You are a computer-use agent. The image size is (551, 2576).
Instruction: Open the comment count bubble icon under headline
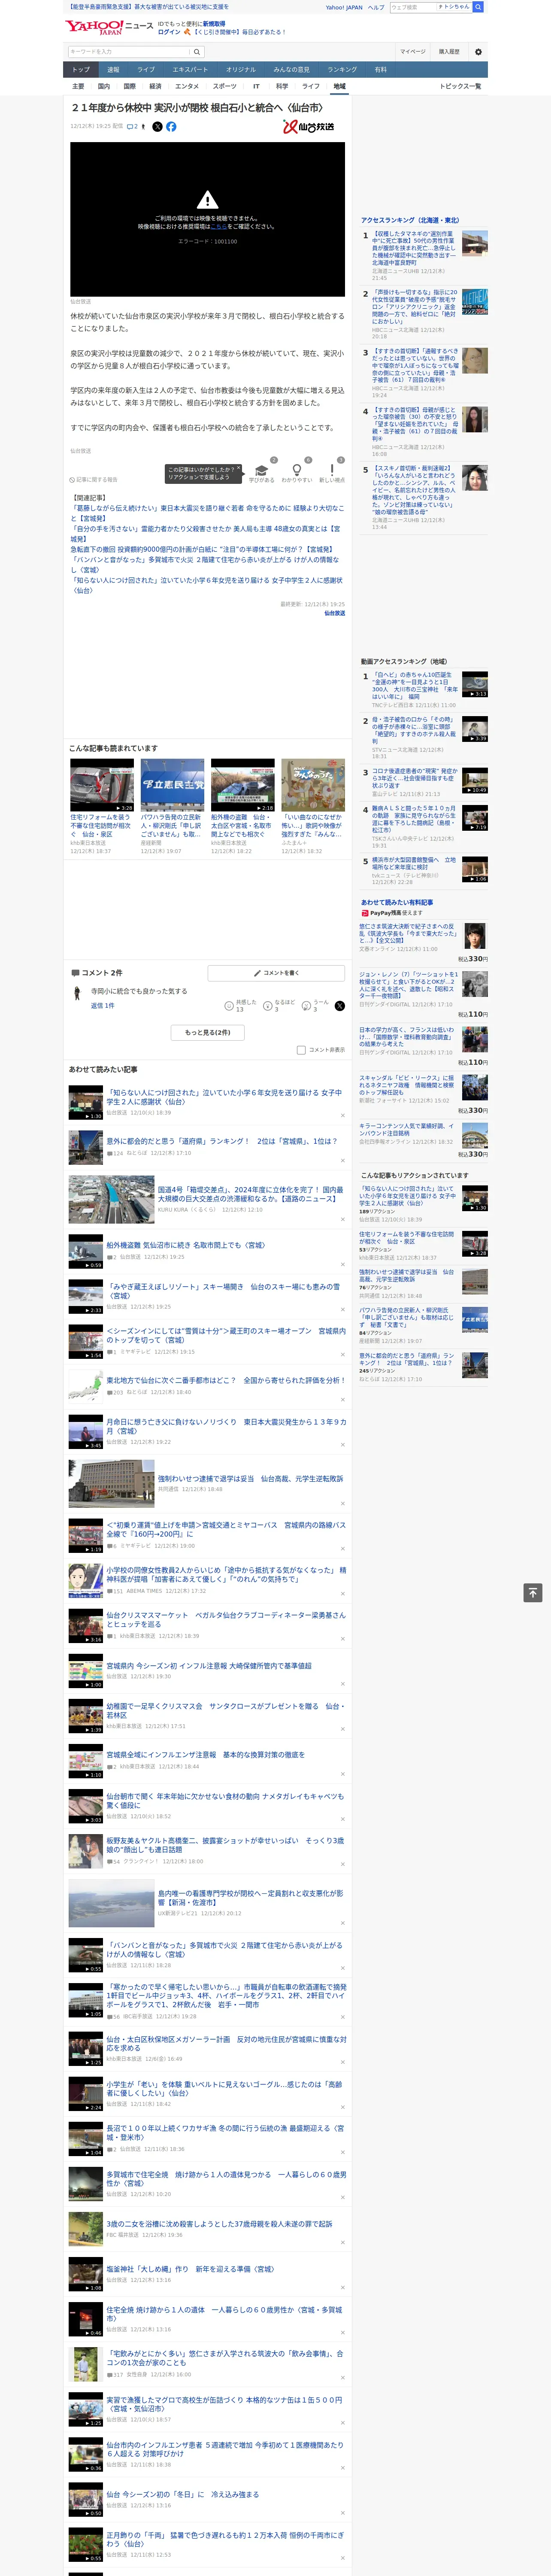[132, 127]
